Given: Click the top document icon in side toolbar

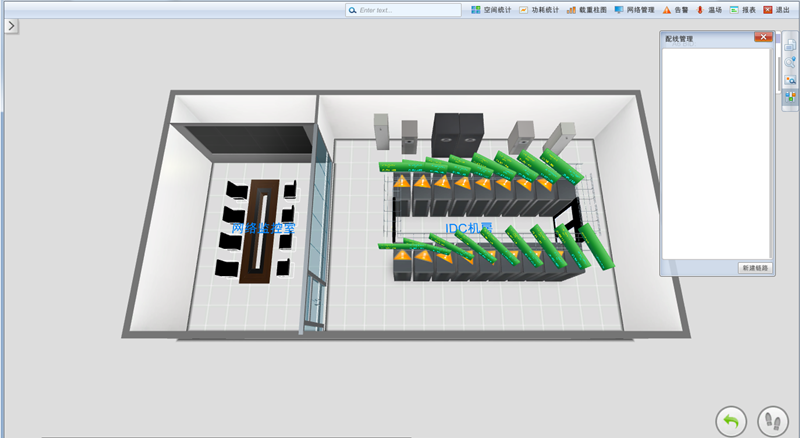Looking at the screenshot, I should pyautogui.click(x=790, y=45).
